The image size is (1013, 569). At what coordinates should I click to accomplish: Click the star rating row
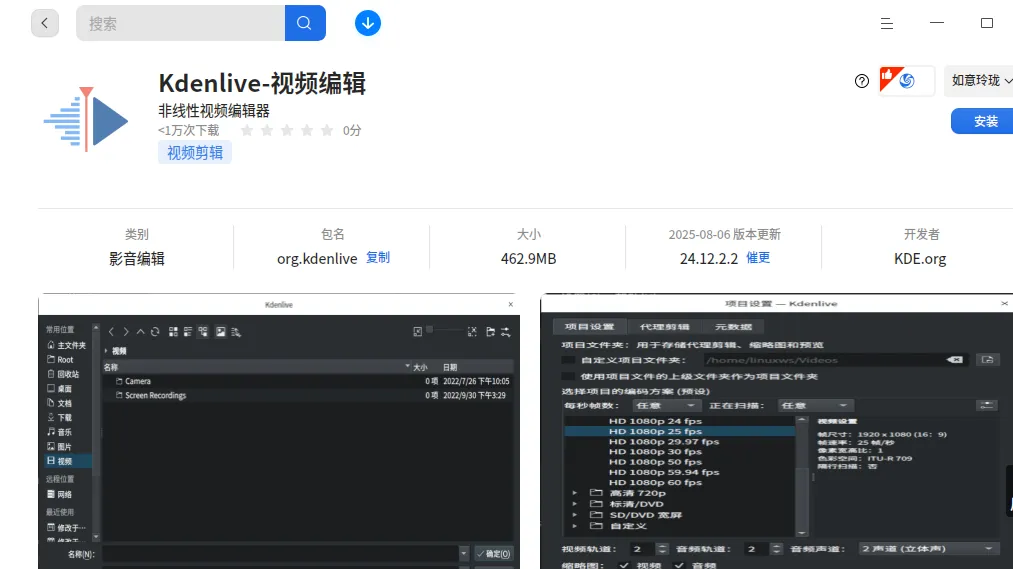click(x=287, y=130)
